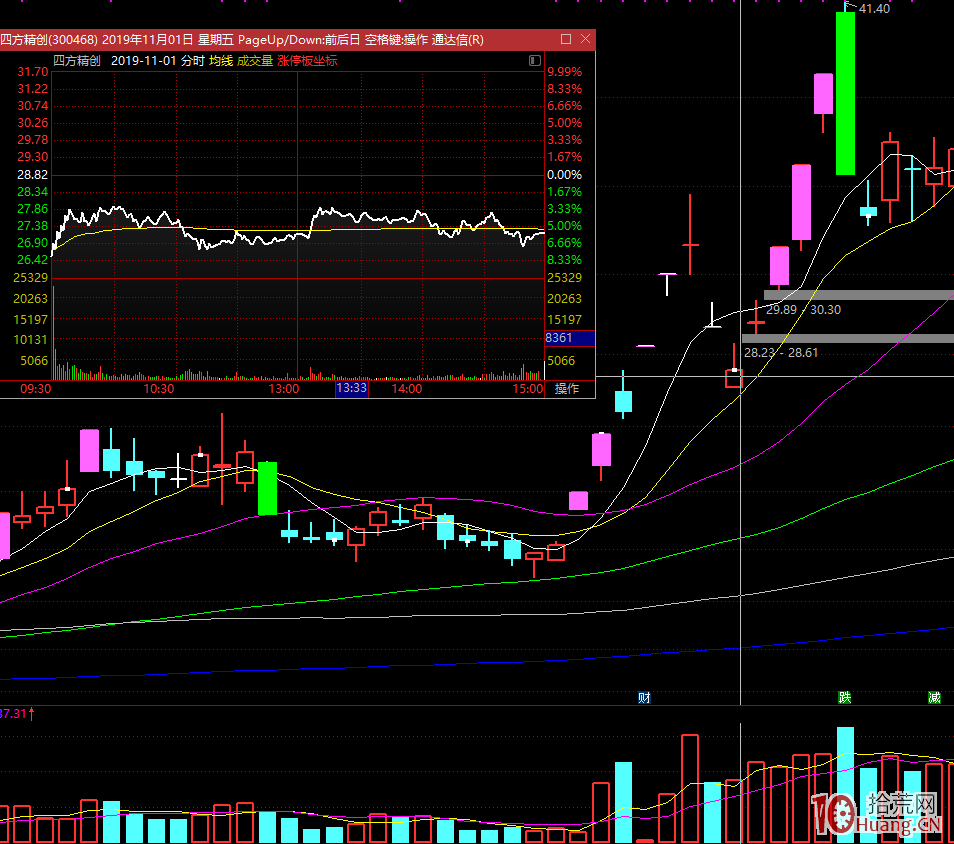954x844 pixels.
Task: Open the 财 financial info marker
Action: tap(644, 697)
